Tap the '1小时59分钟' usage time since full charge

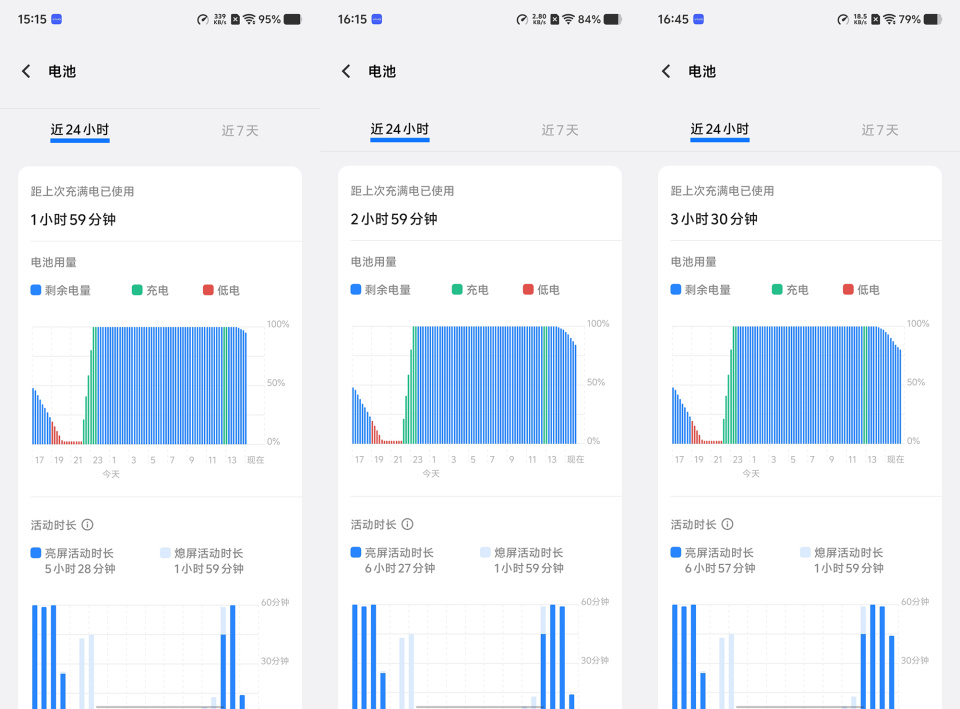[x=73, y=220]
